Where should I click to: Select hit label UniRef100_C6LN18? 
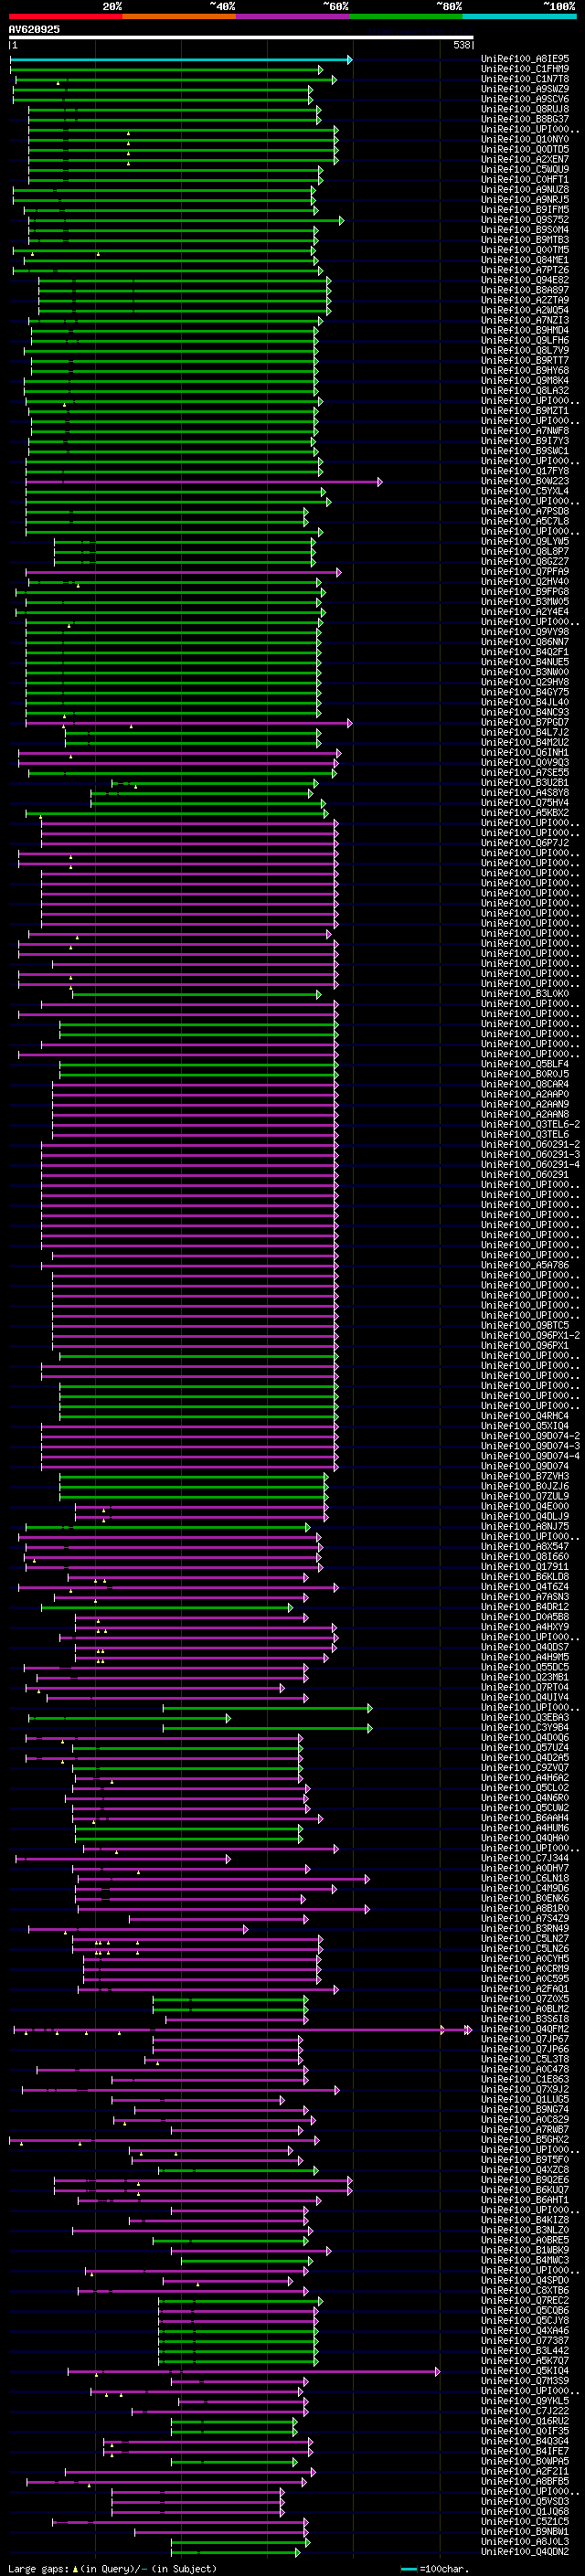click(525, 1878)
